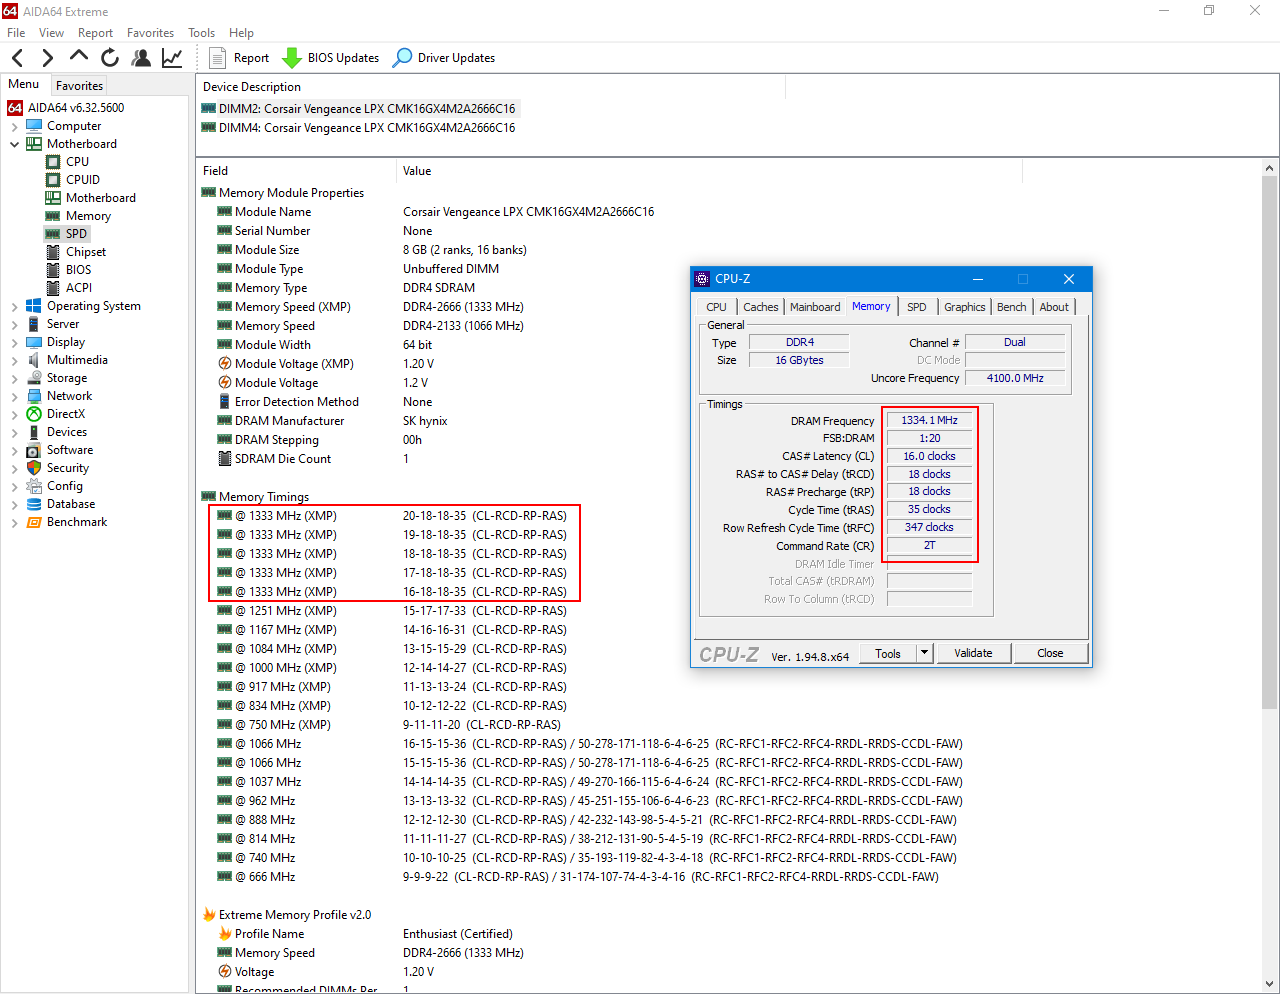Expand the Software tree node

click(x=14, y=450)
